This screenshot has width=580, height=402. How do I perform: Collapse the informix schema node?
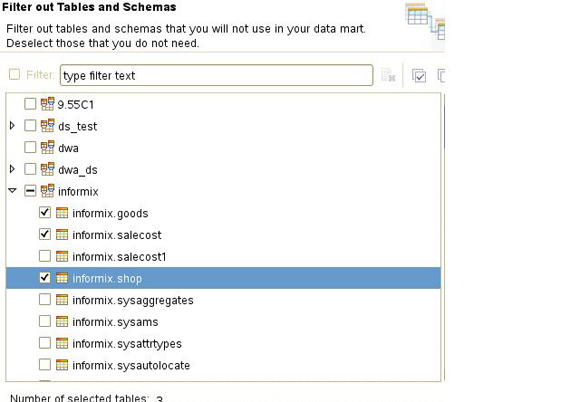(12, 191)
